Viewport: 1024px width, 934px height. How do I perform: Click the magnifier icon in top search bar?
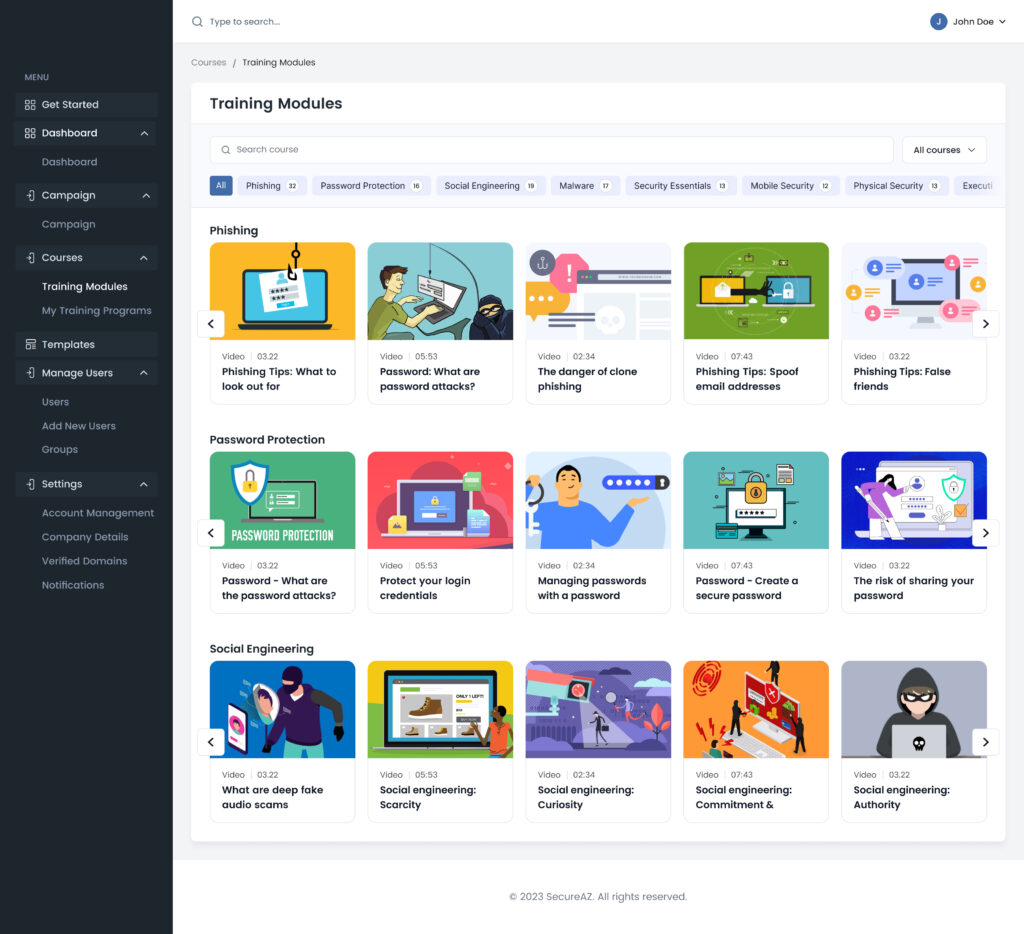tap(197, 22)
